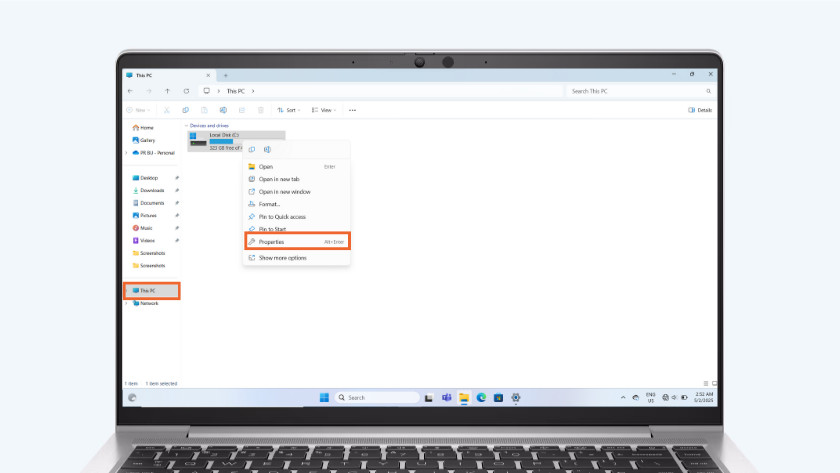Click the Windows Start button on taskbar

pos(324,398)
